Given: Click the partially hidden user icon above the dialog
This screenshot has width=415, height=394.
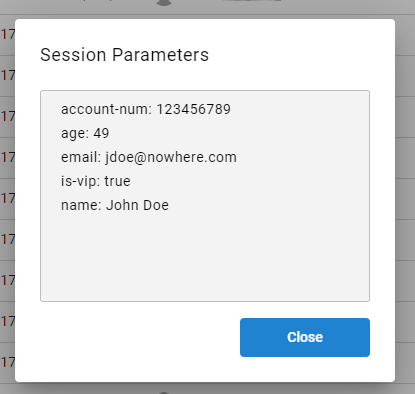Looking at the screenshot, I should (x=164, y=3).
